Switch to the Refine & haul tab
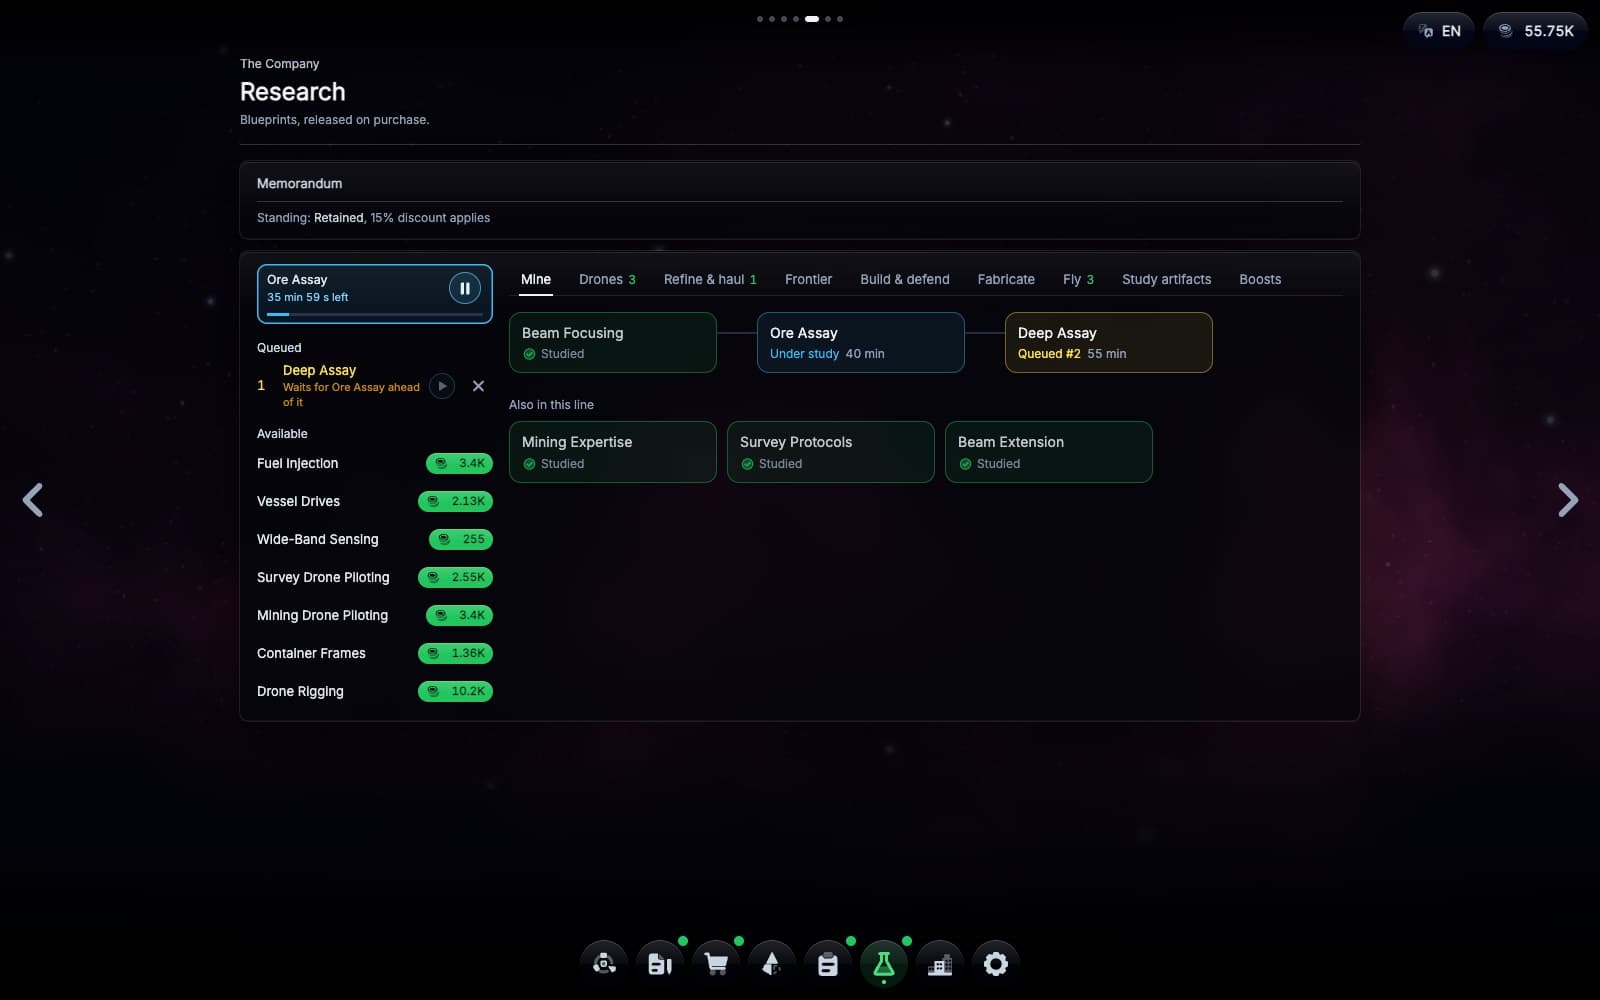 pos(710,280)
